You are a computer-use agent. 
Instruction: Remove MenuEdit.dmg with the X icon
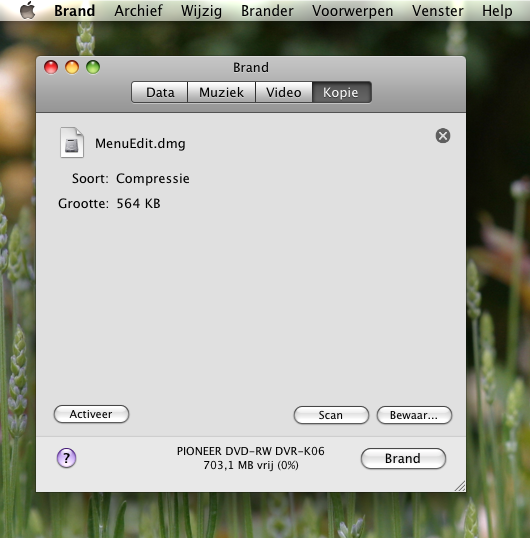pyautogui.click(x=443, y=136)
